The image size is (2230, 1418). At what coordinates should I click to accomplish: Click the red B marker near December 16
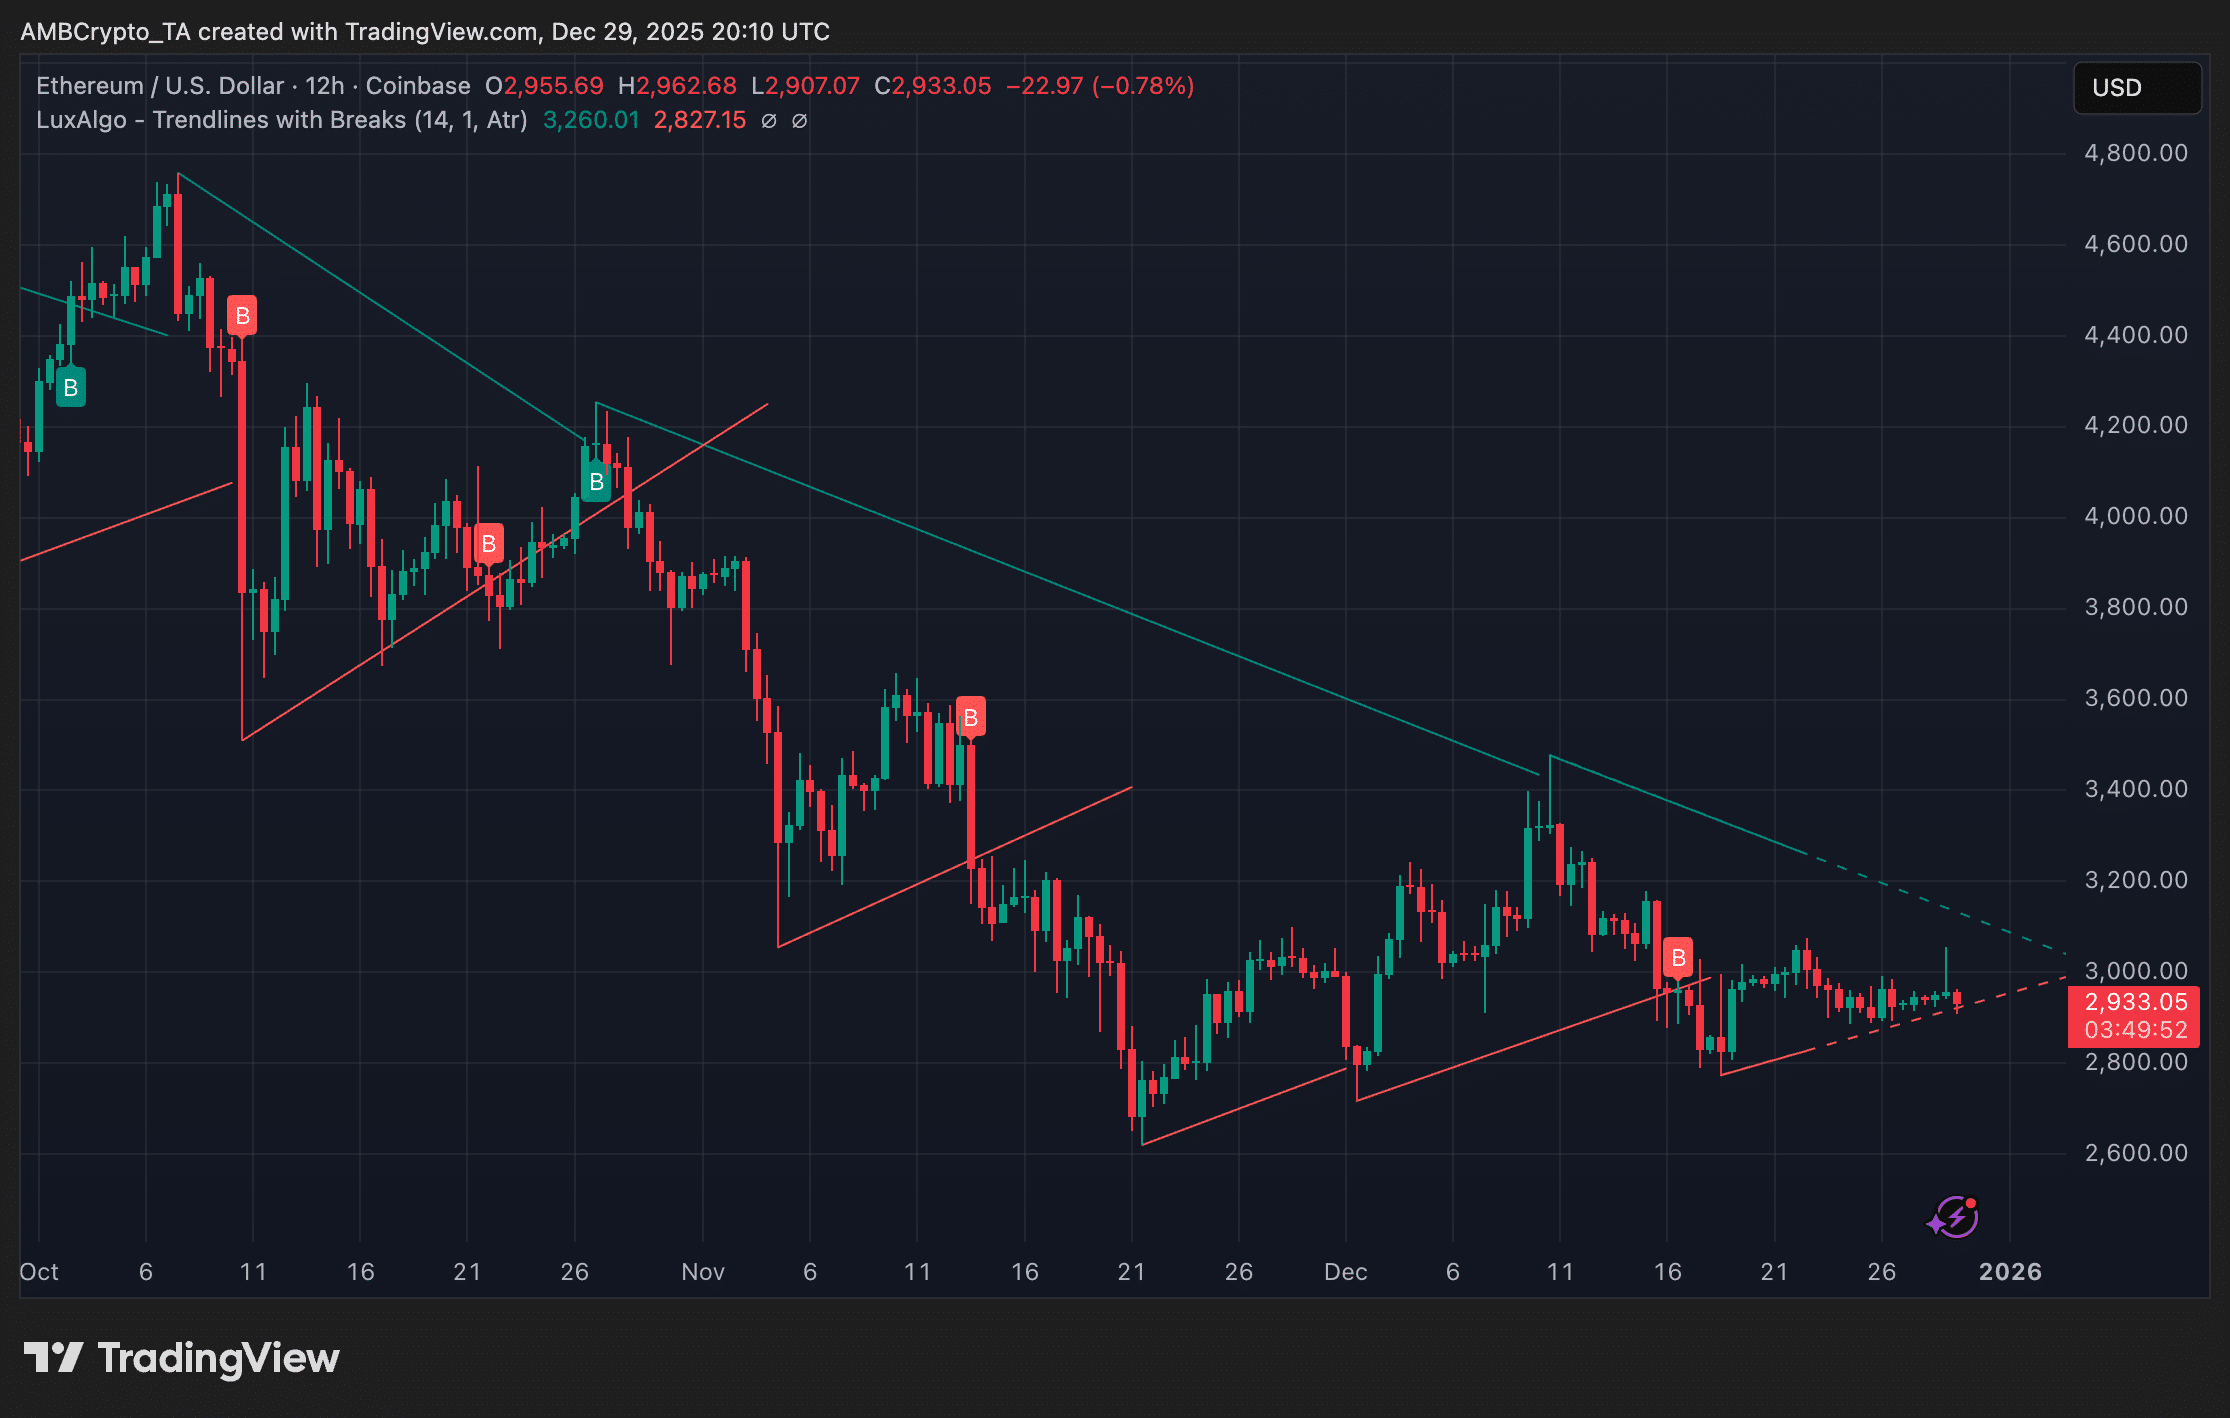click(1678, 958)
